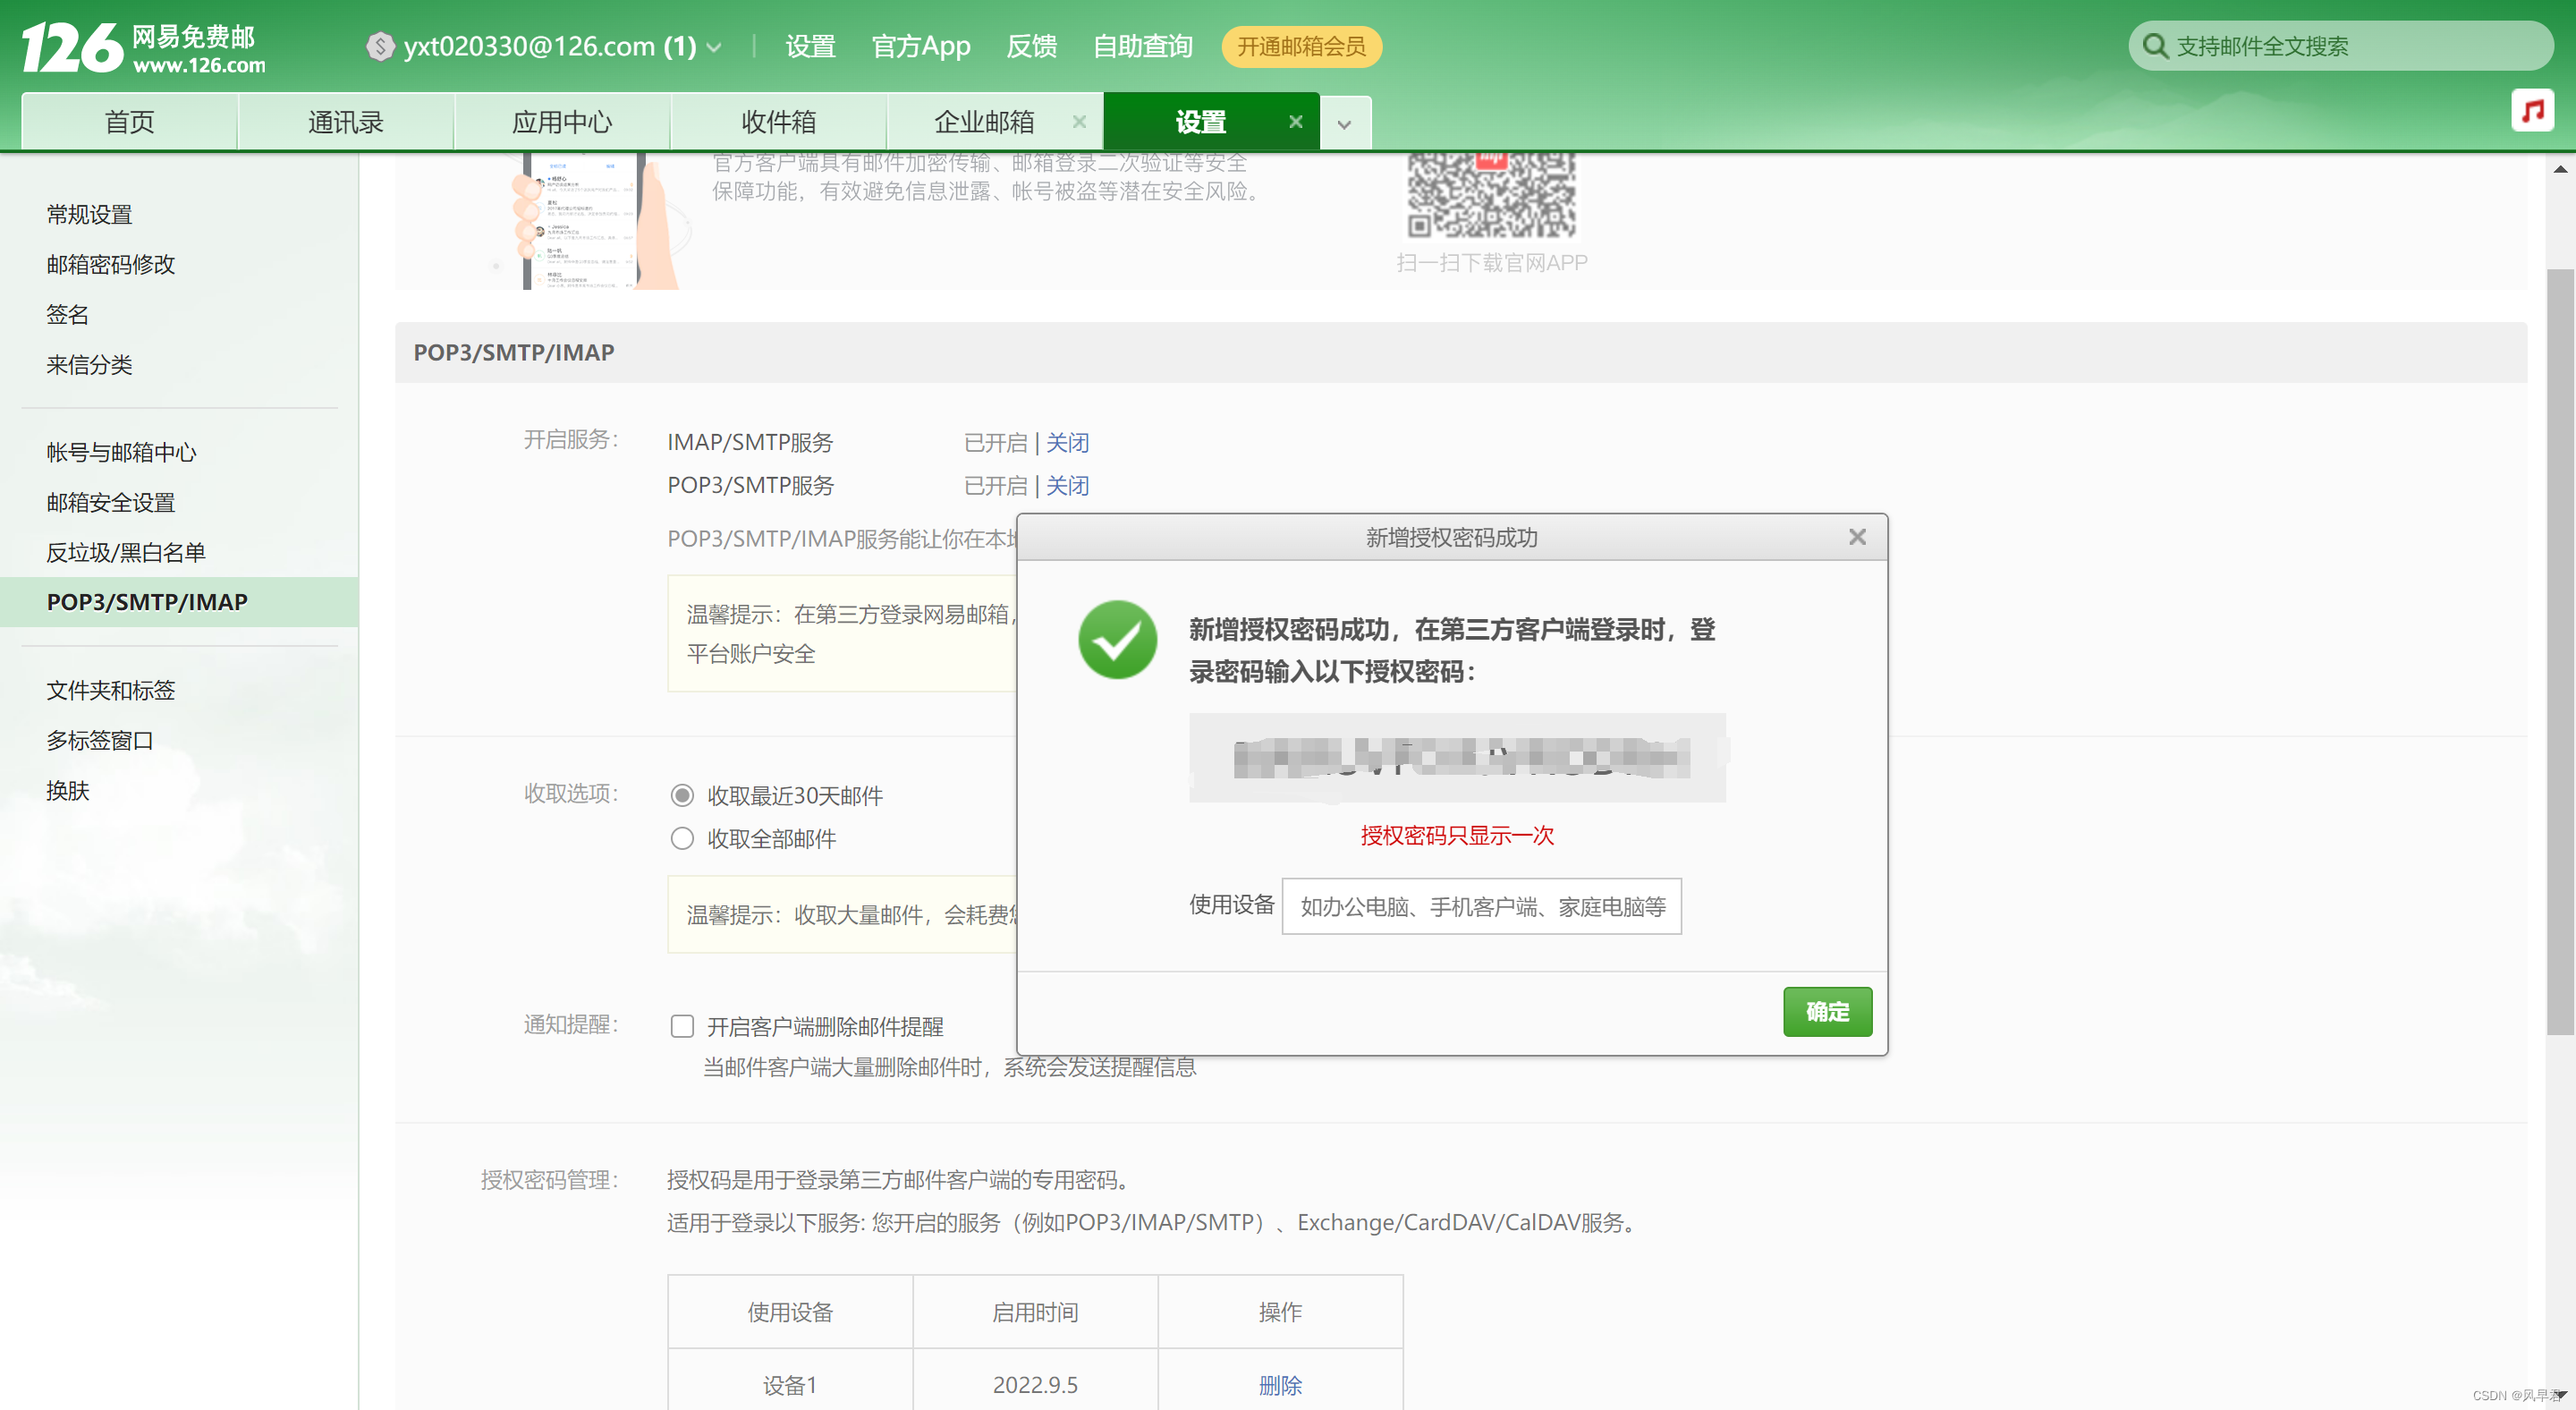Click the account badge icon beside the email
The width and height of the screenshot is (2576, 1410).
(x=380, y=46)
